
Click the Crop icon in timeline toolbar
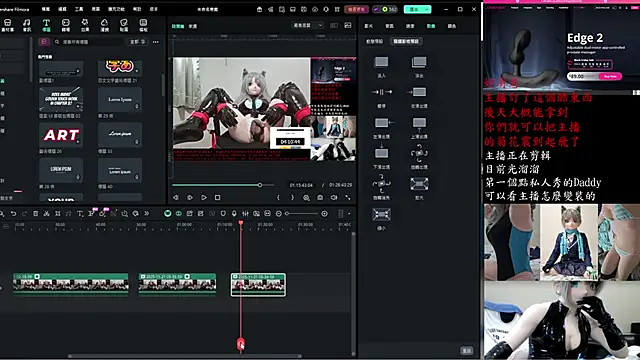coord(58,213)
